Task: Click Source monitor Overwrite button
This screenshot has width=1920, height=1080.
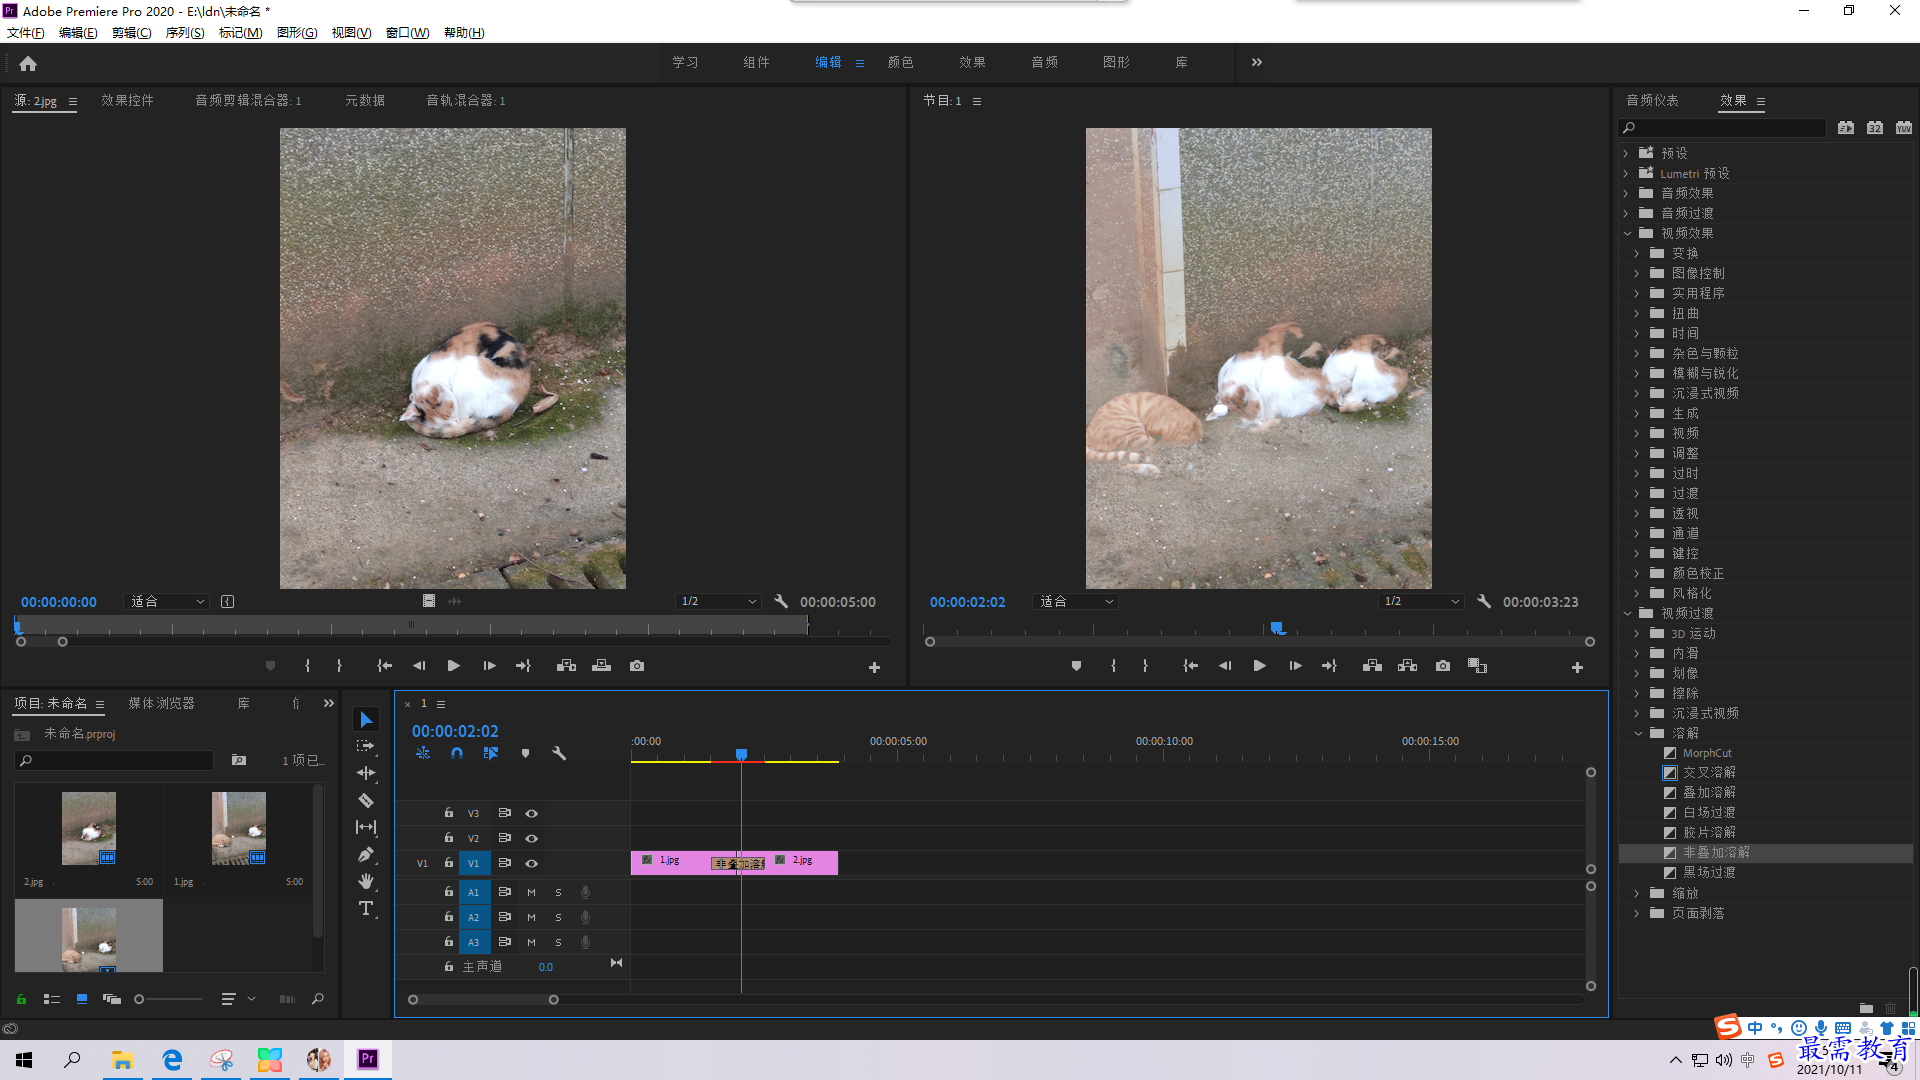Action: pos(602,666)
